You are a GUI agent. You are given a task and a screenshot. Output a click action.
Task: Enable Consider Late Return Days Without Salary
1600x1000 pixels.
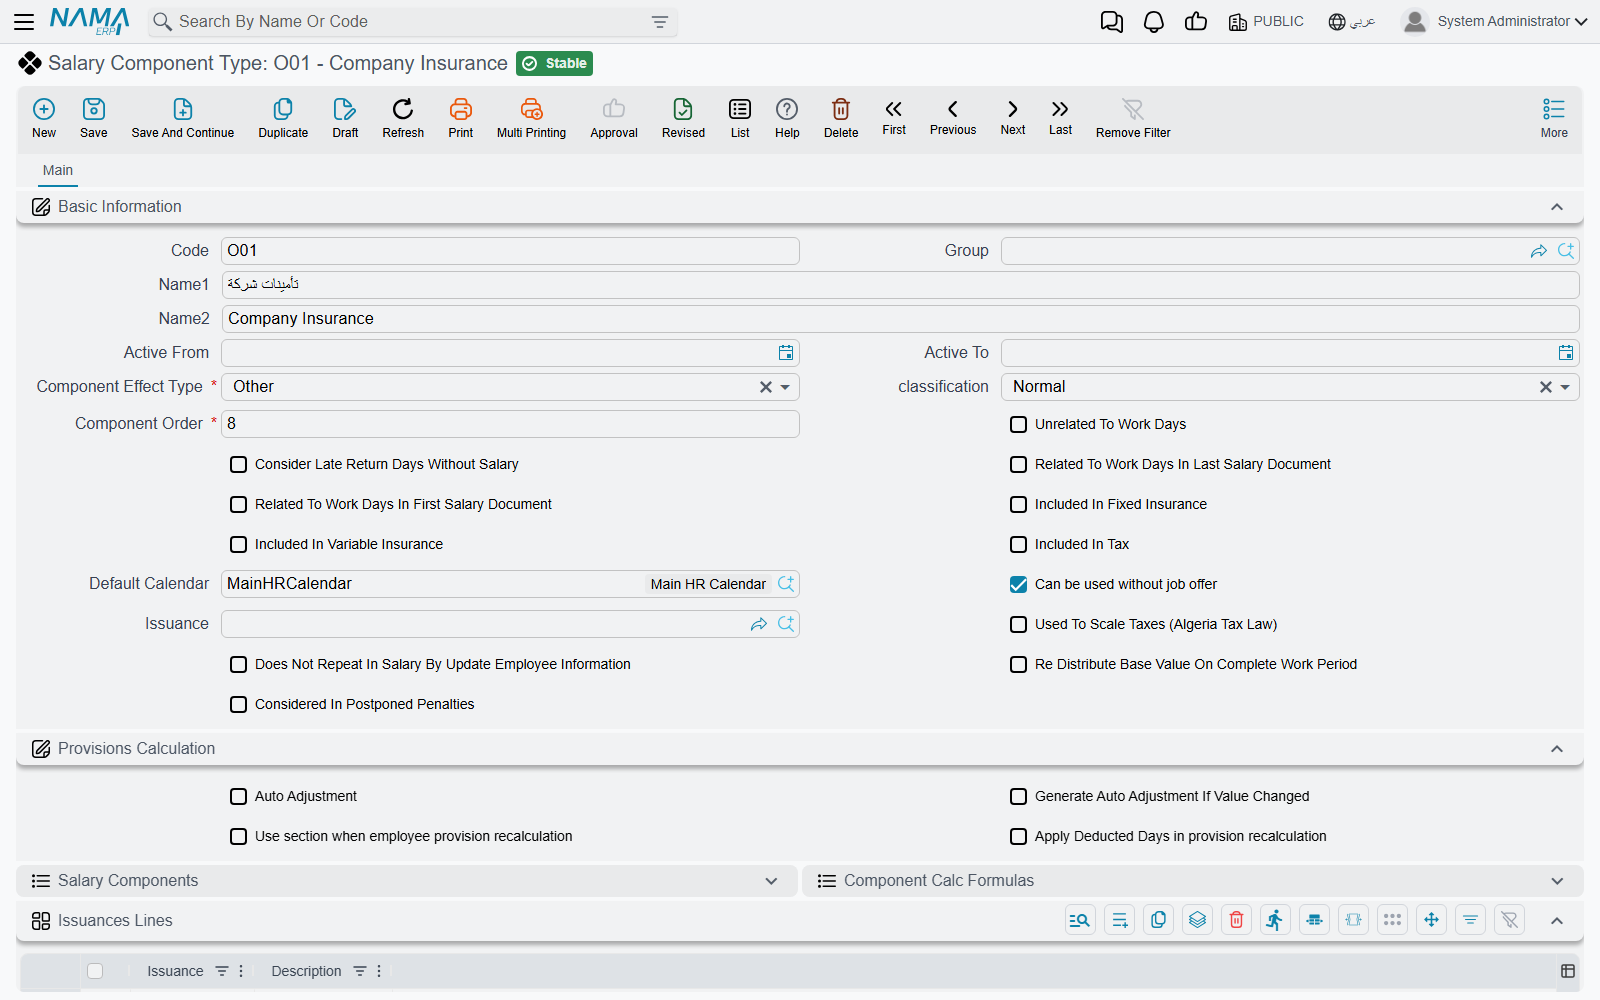[x=239, y=465]
